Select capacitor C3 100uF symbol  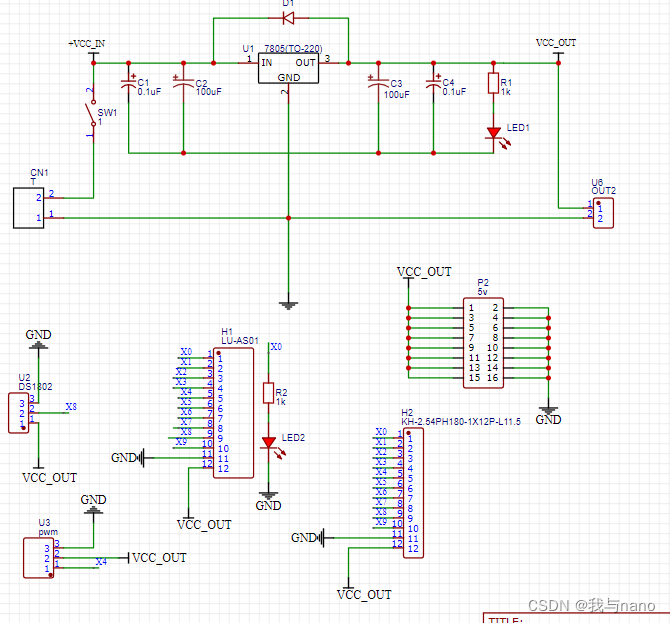[x=378, y=83]
